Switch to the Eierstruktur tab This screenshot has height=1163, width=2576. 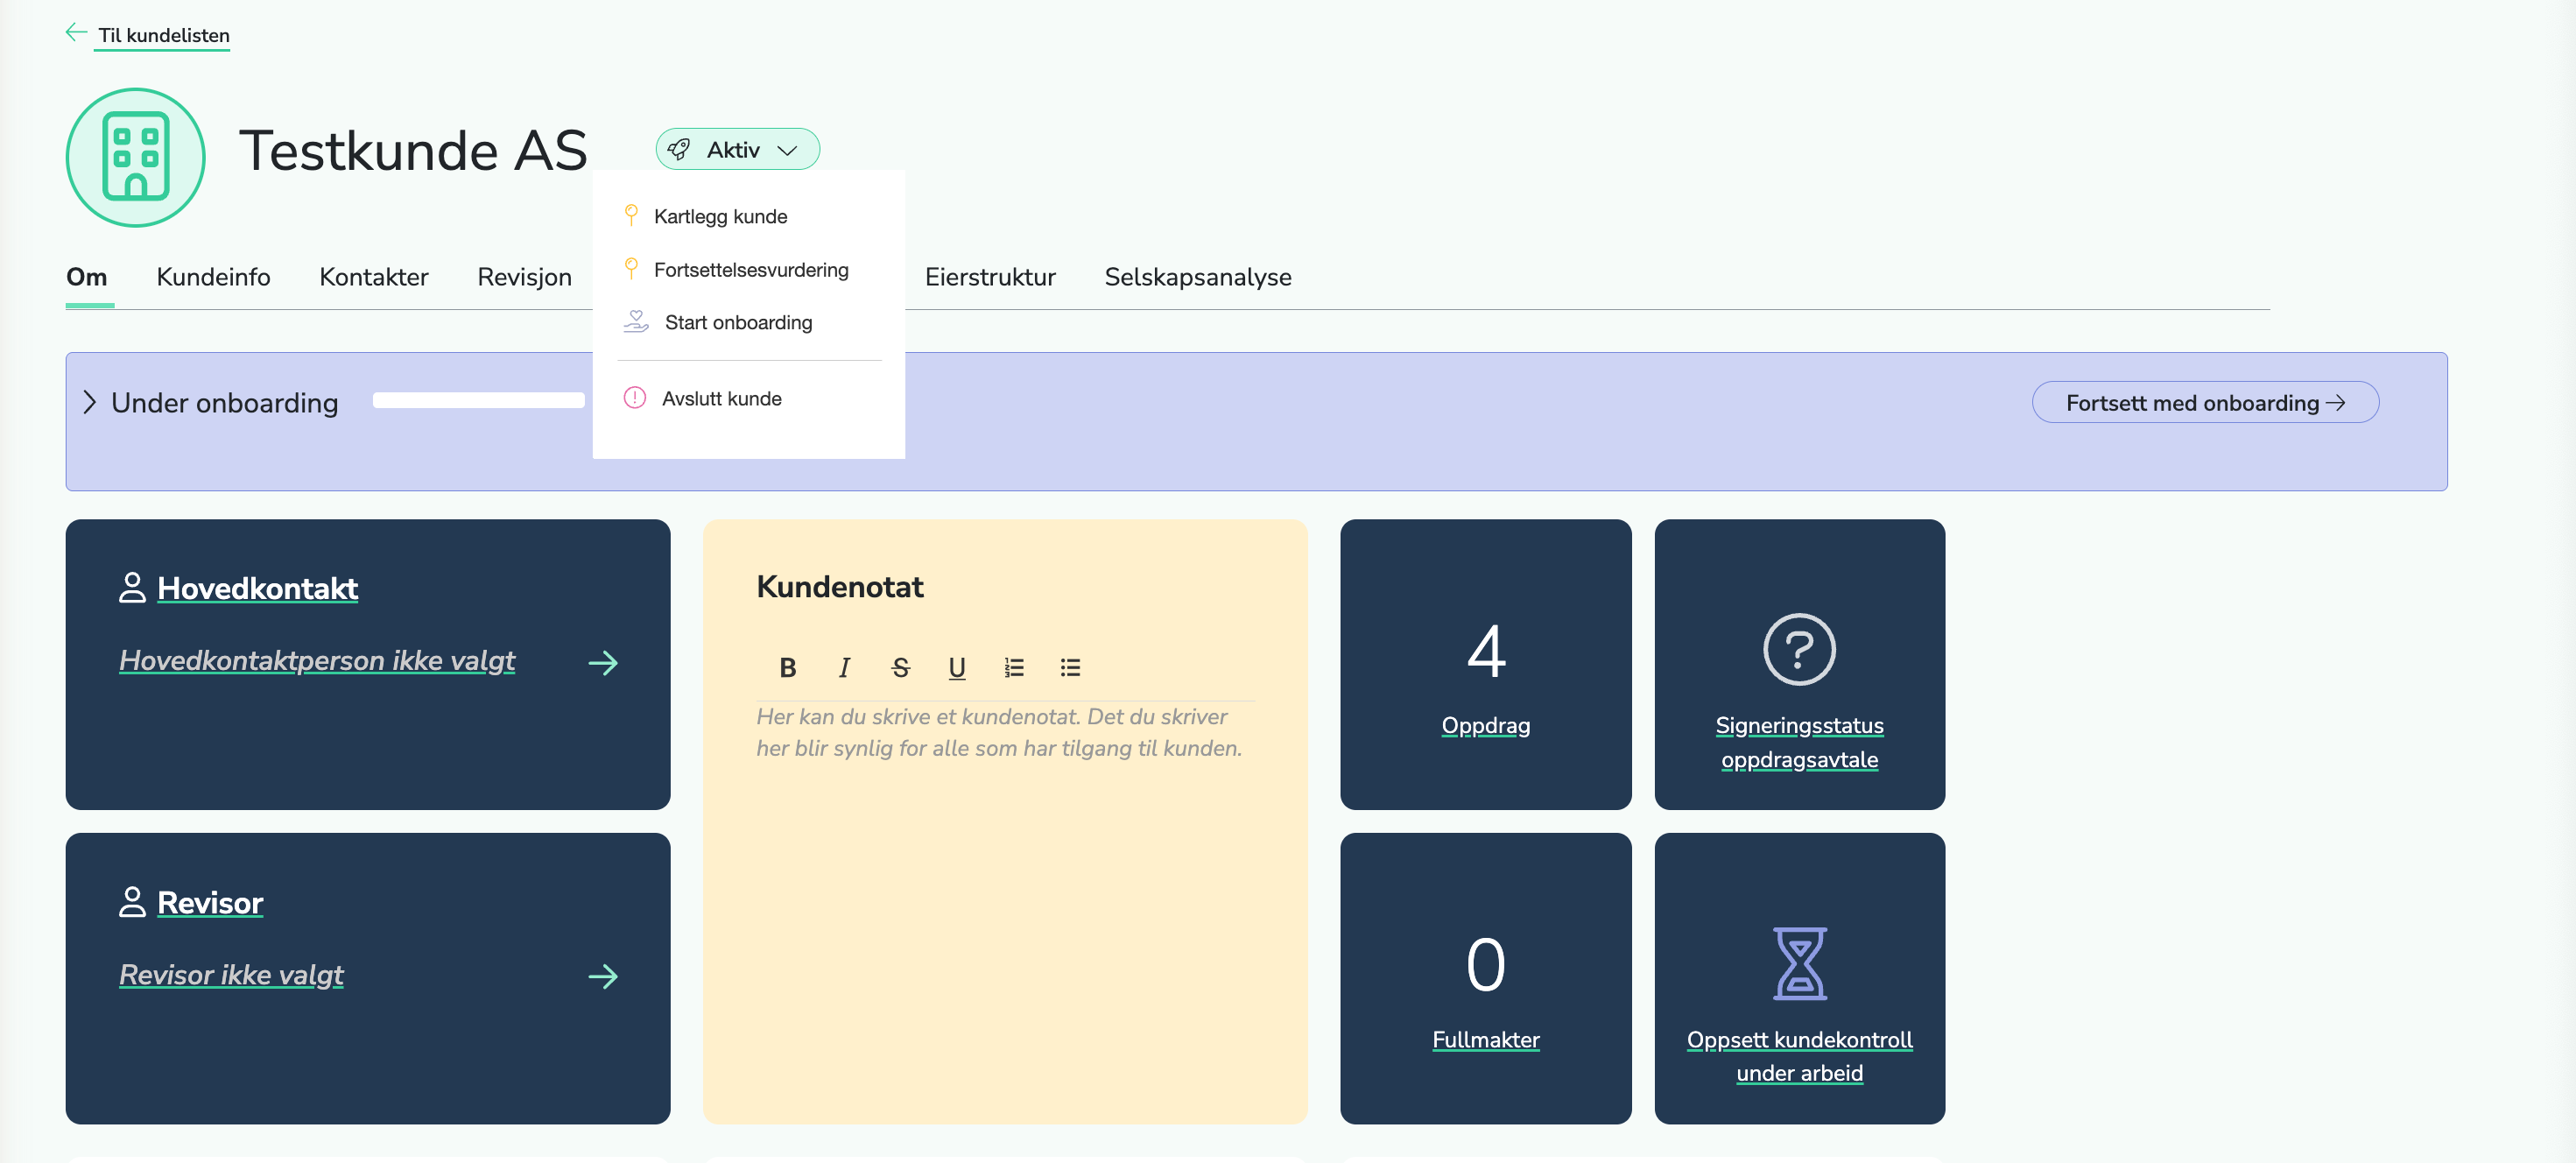tap(989, 277)
